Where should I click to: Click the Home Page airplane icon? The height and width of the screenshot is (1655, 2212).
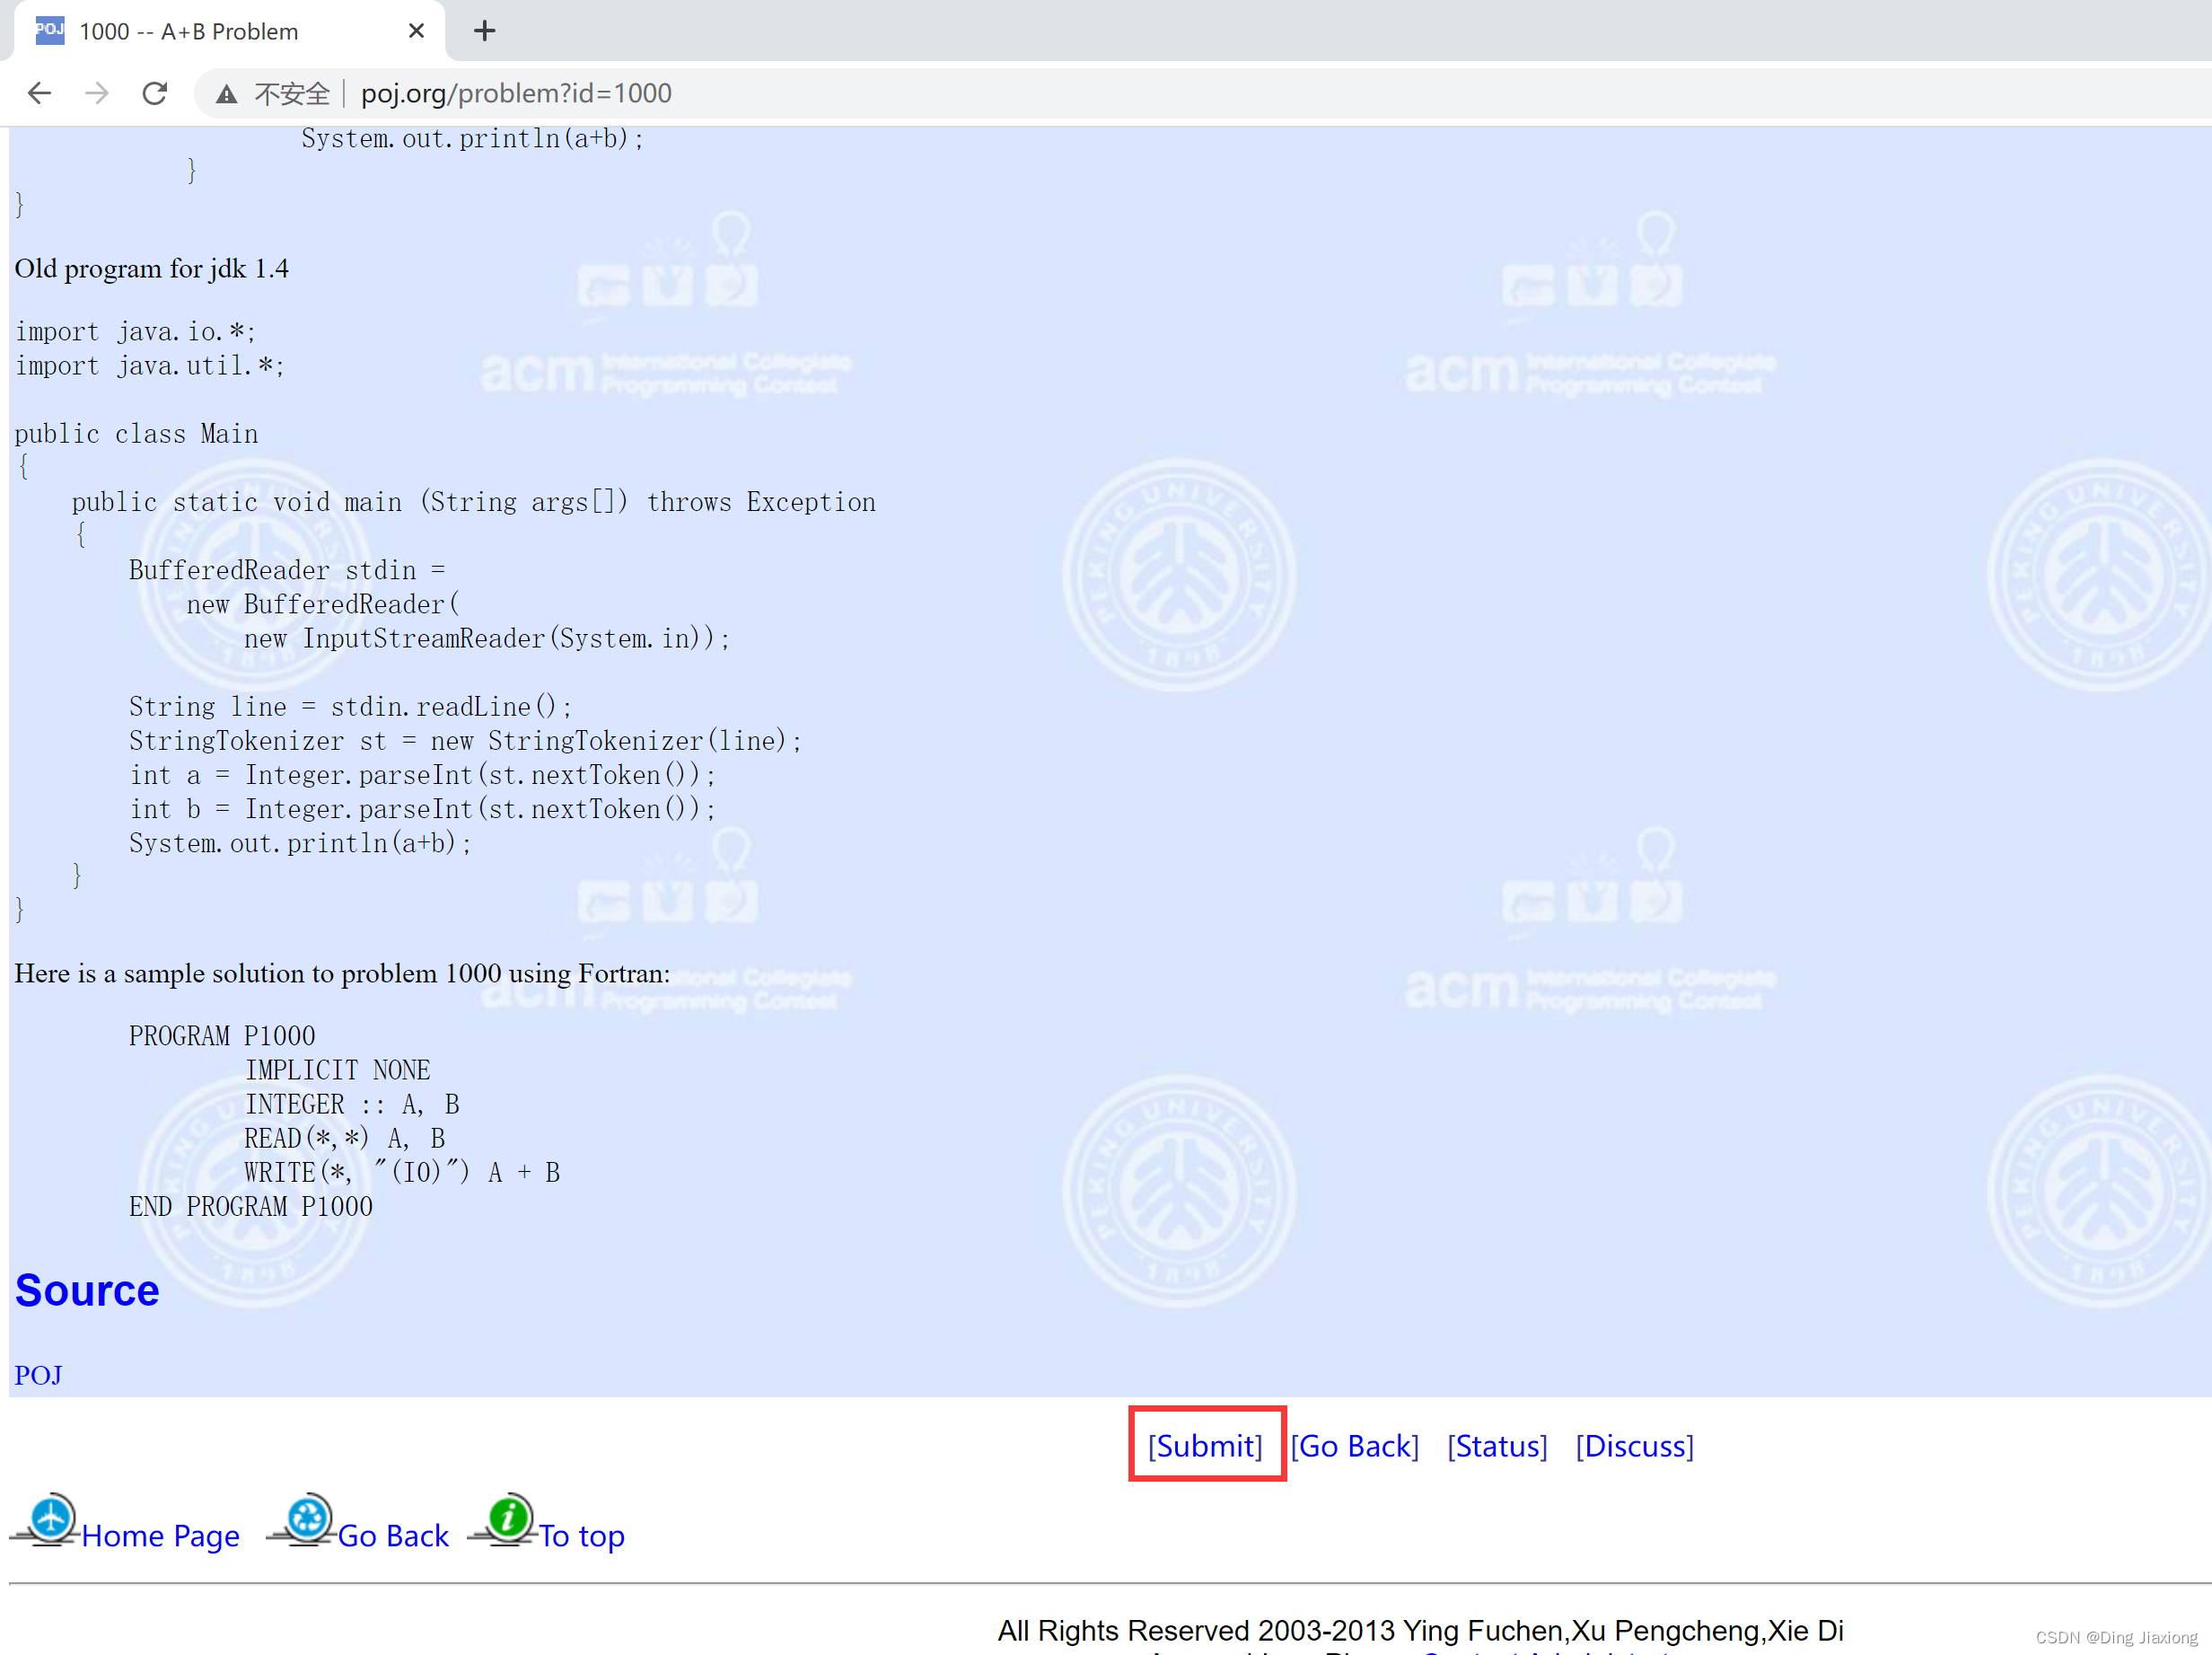tap(50, 1519)
